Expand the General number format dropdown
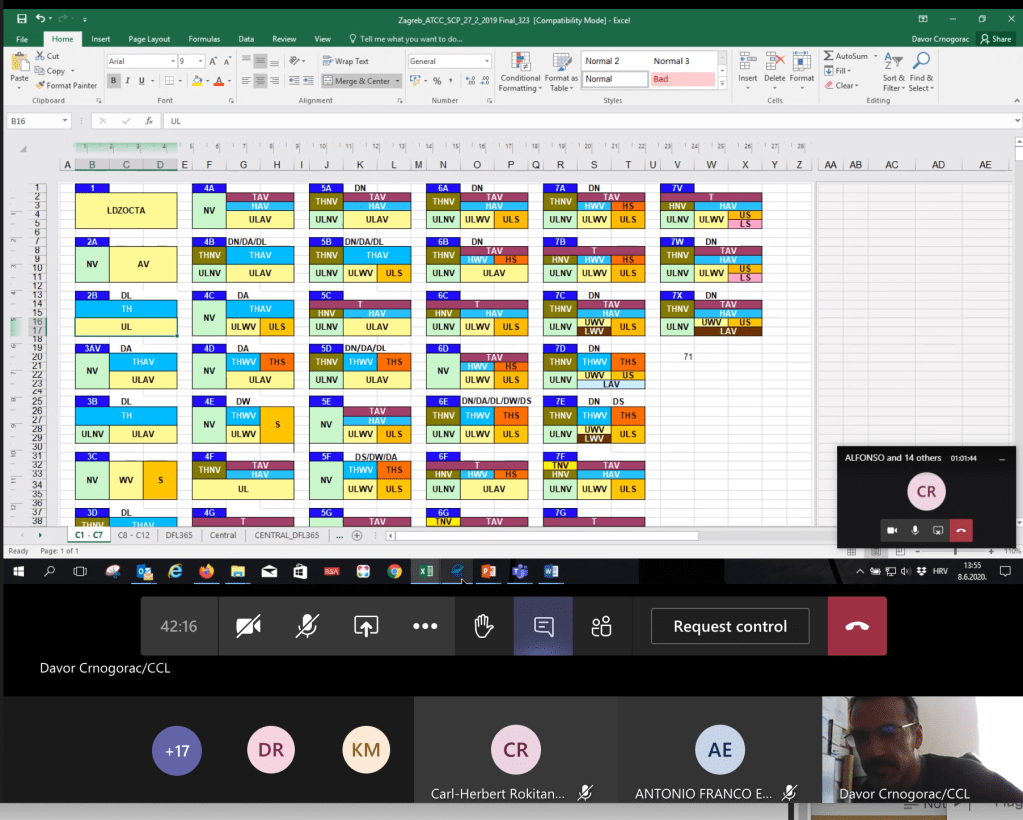The height and width of the screenshot is (820, 1023). [x=486, y=62]
